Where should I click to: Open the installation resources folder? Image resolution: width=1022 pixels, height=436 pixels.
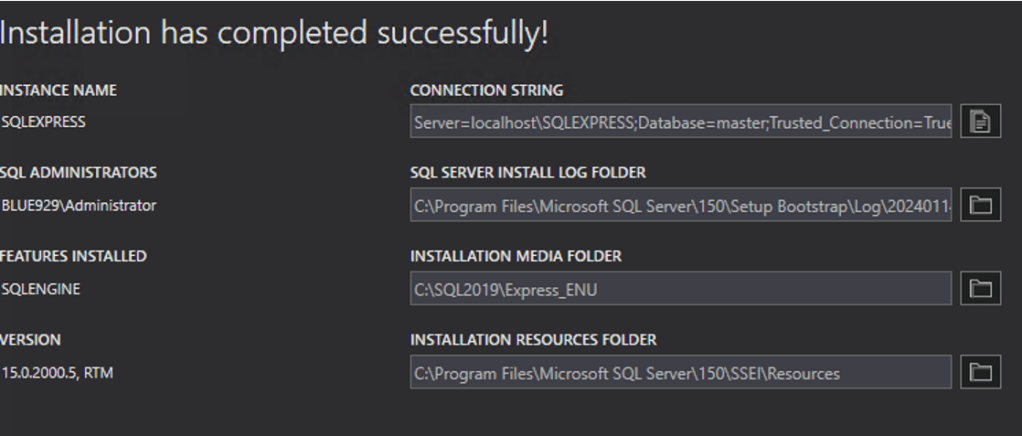pyautogui.click(x=981, y=373)
